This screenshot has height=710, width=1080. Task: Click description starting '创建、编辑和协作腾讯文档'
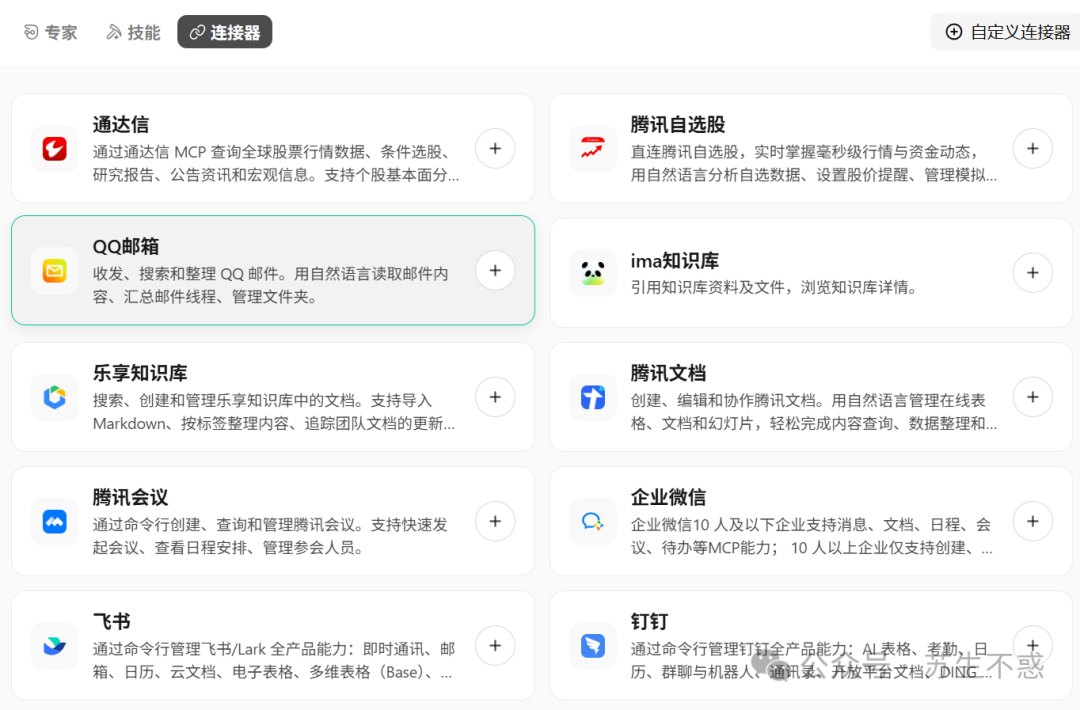(813, 412)
